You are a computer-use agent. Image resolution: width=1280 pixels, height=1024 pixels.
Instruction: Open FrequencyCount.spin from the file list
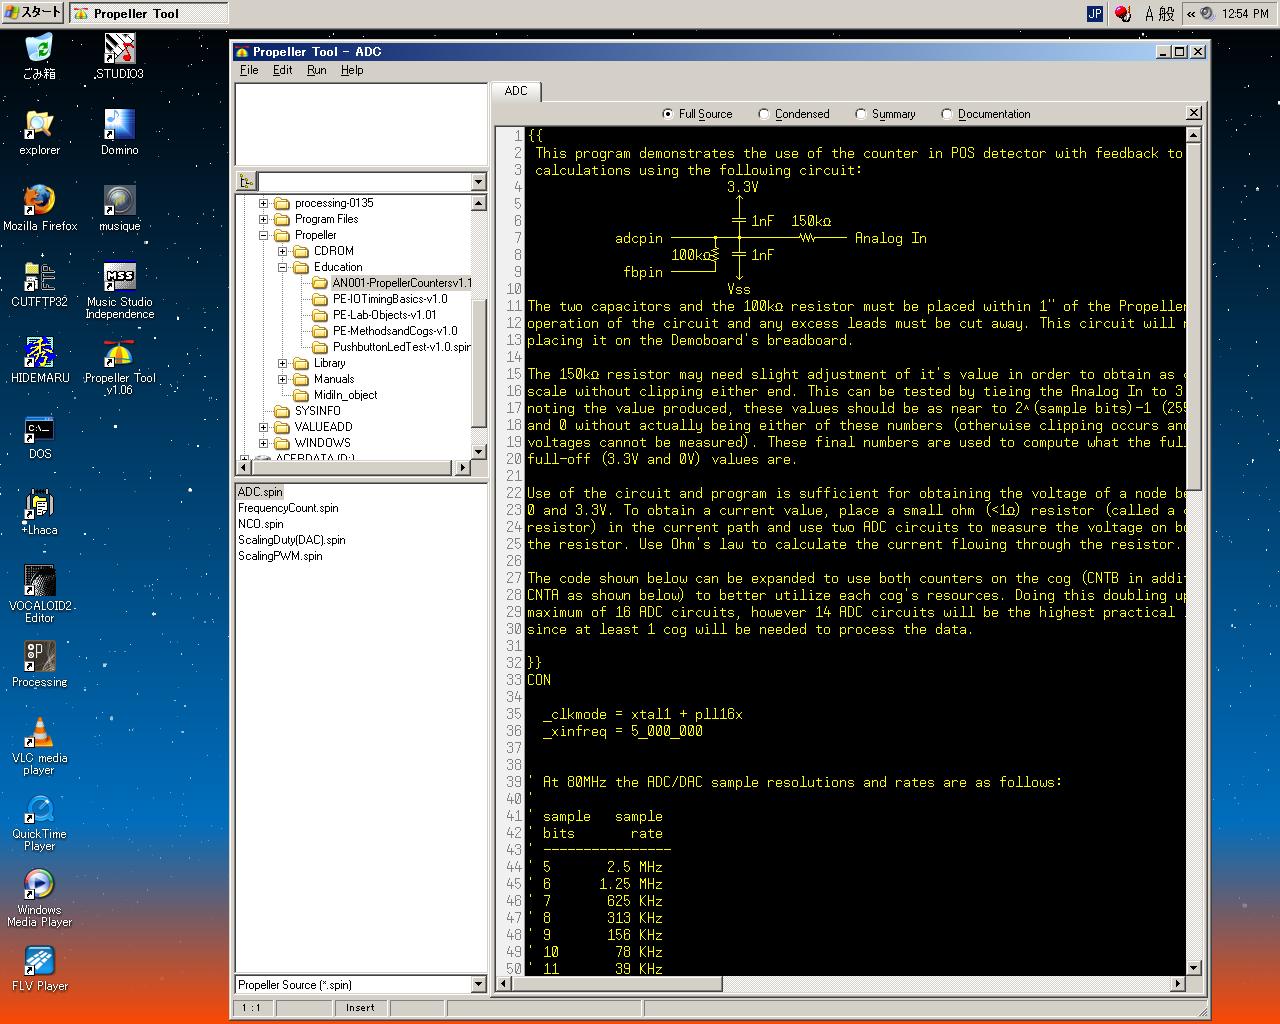click(288, 508)
